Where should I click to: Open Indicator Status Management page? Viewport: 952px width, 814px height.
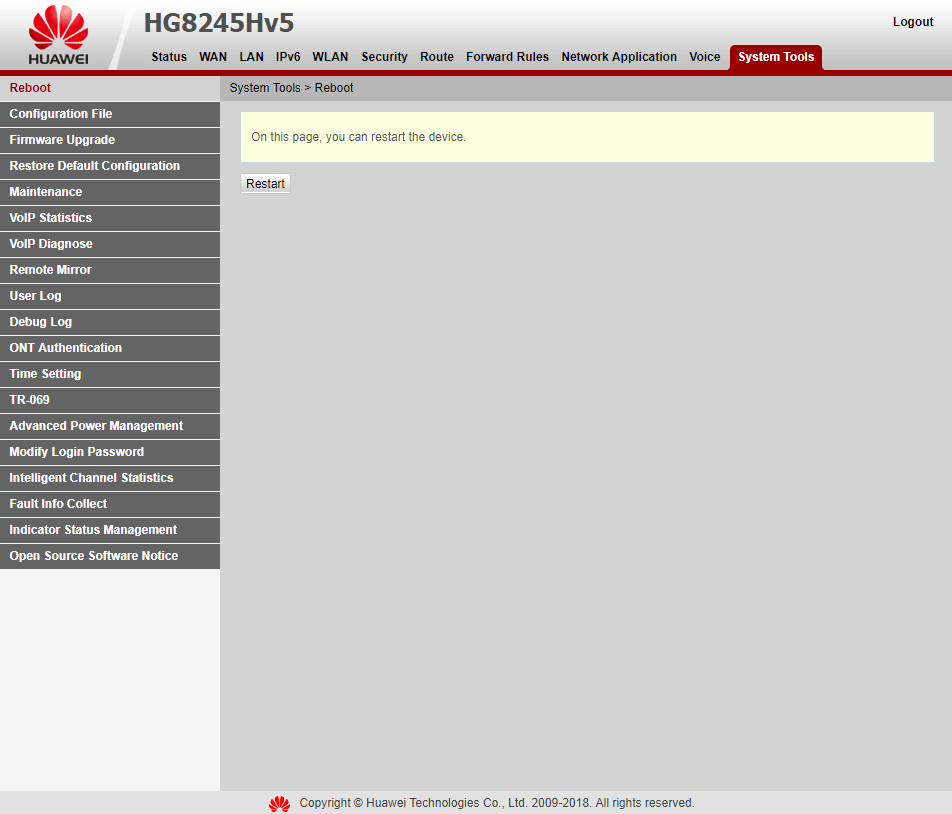tap(93, 530)
